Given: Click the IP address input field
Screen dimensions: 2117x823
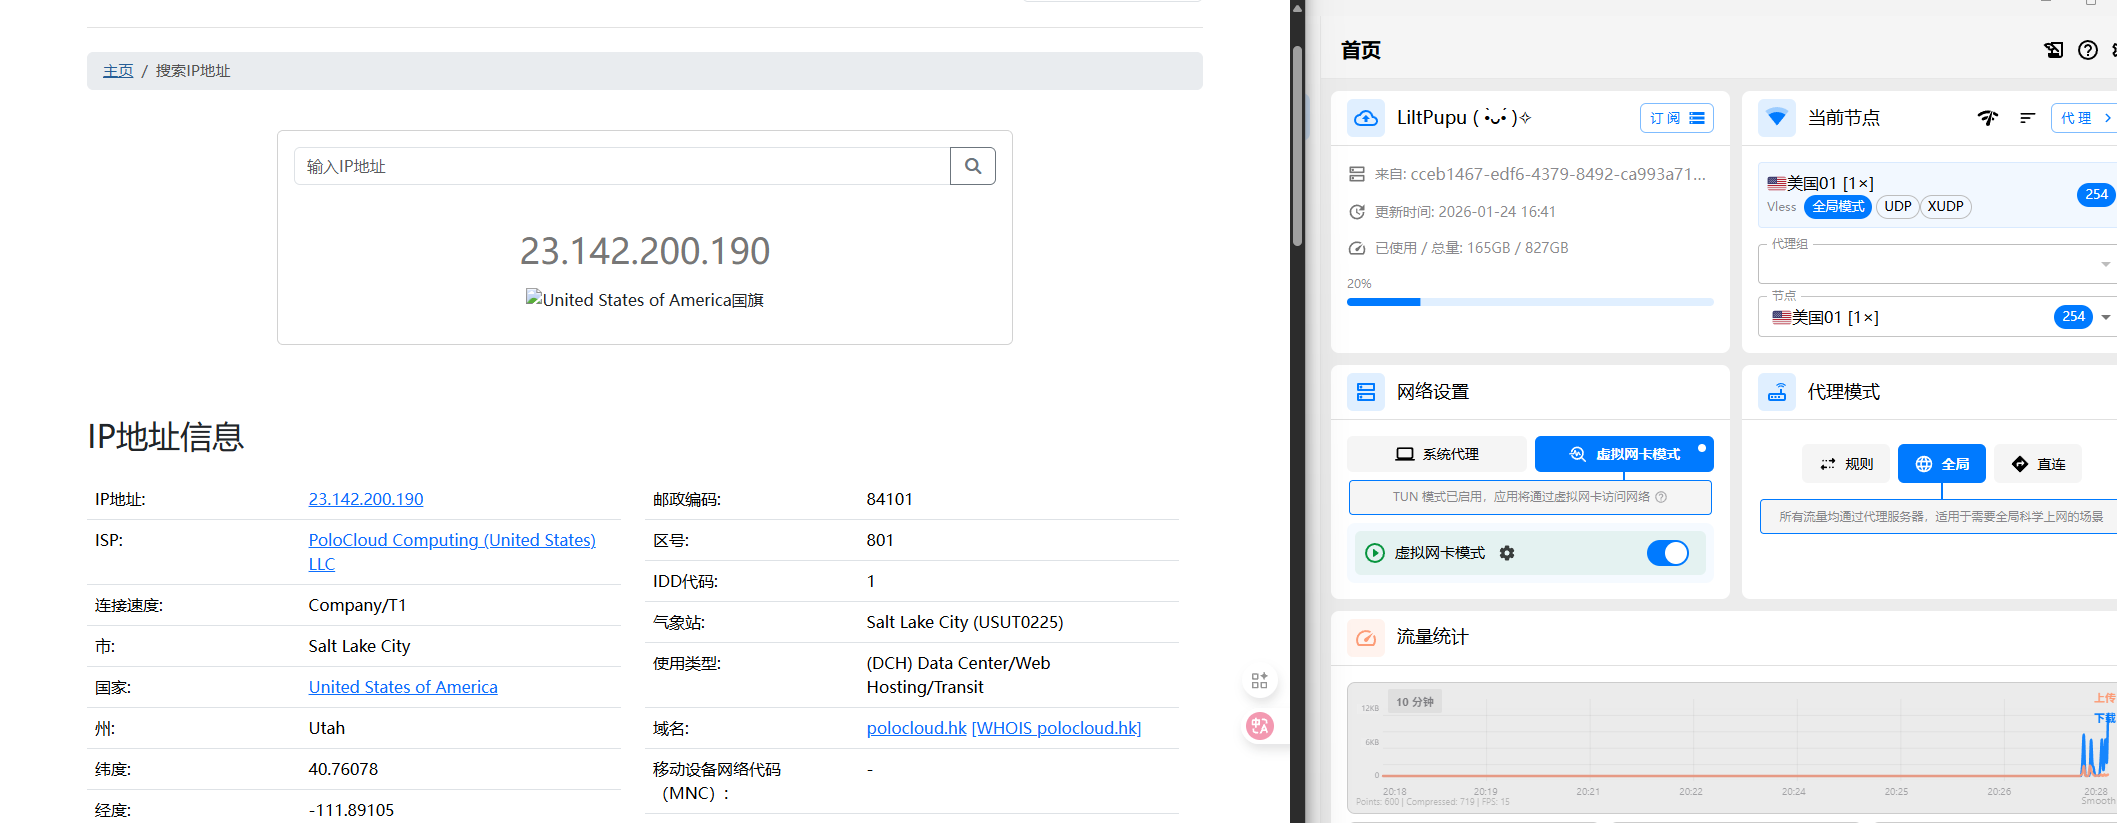Looking at the screenshot, I should point(621,166).
